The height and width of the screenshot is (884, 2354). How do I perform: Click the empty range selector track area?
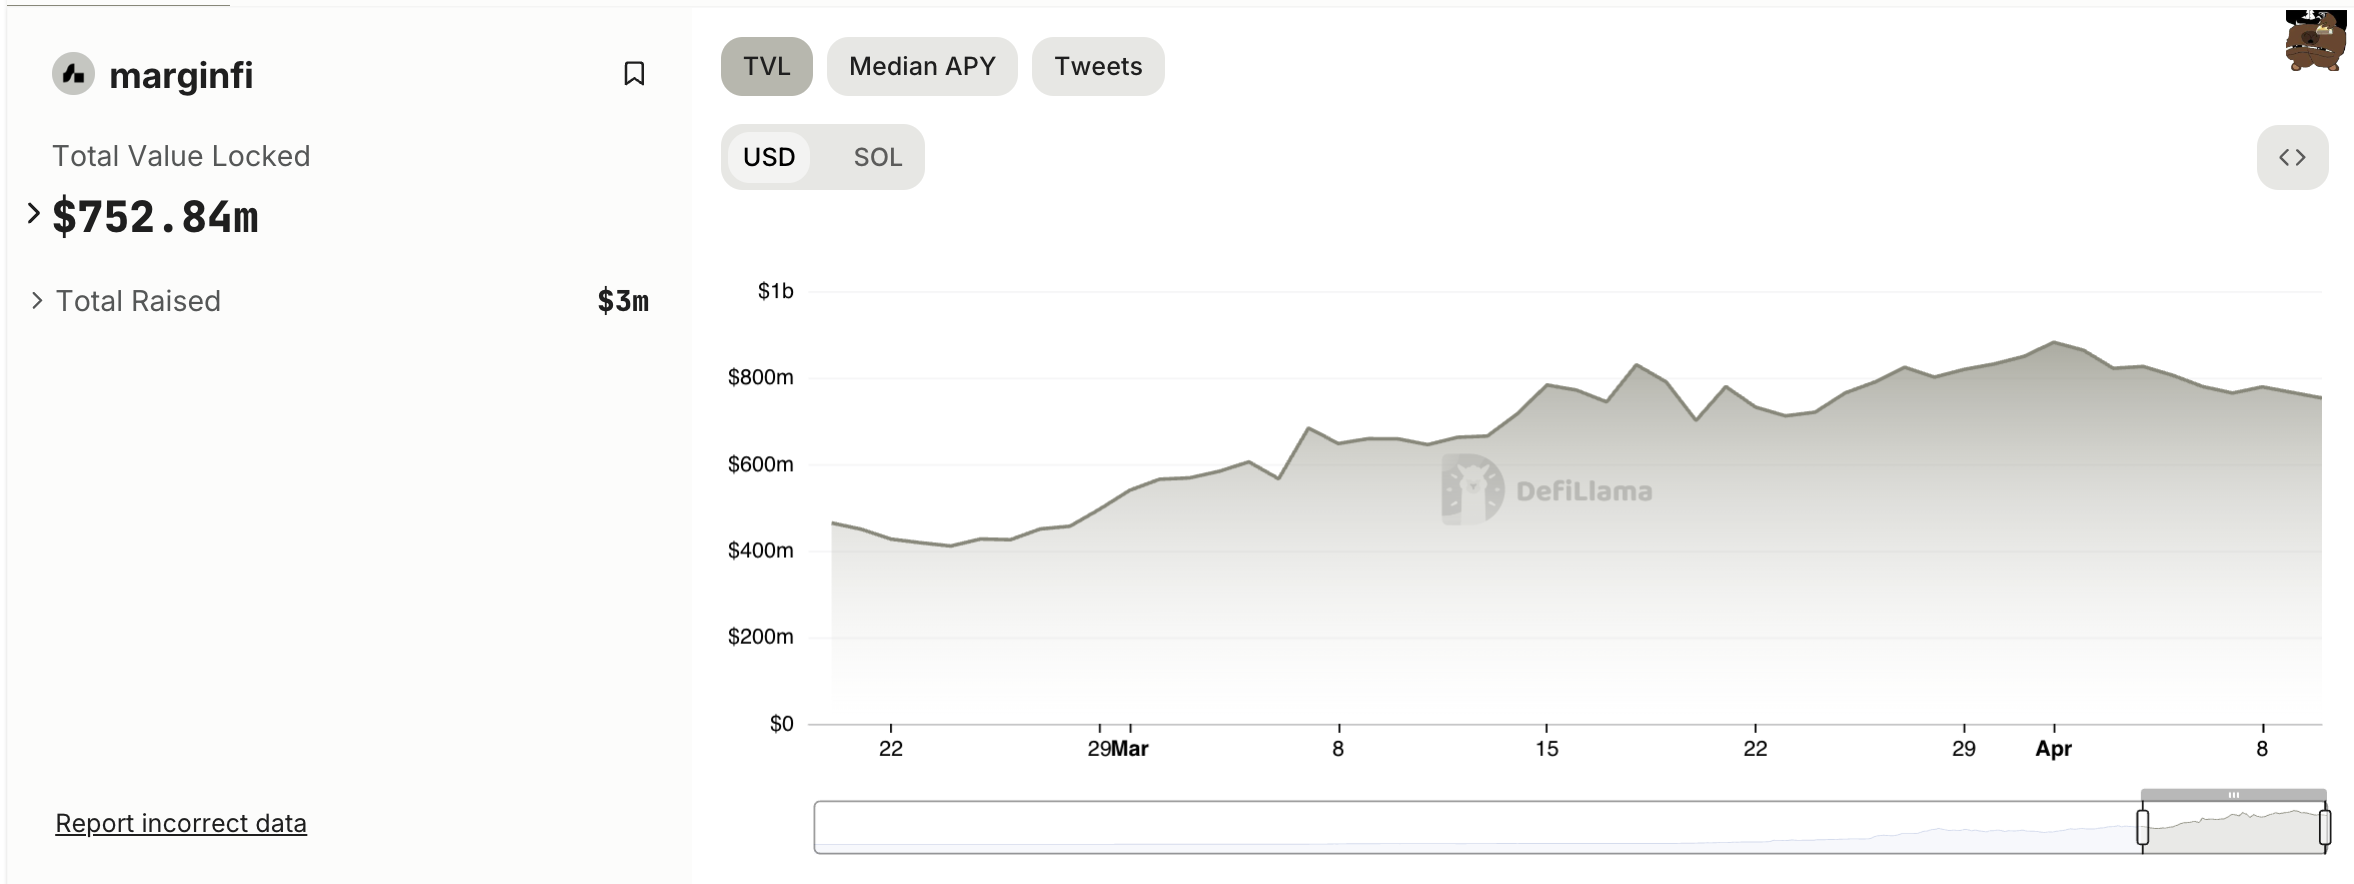(1400, 827)
